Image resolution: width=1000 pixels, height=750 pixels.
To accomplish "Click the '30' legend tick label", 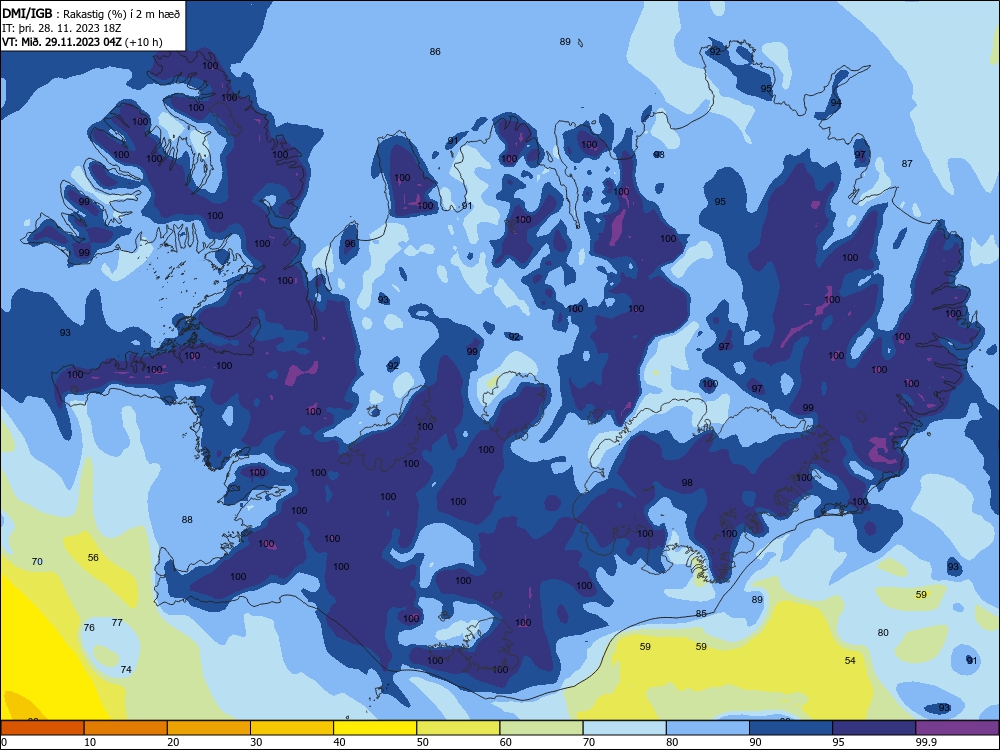I will tap(256, 742).
